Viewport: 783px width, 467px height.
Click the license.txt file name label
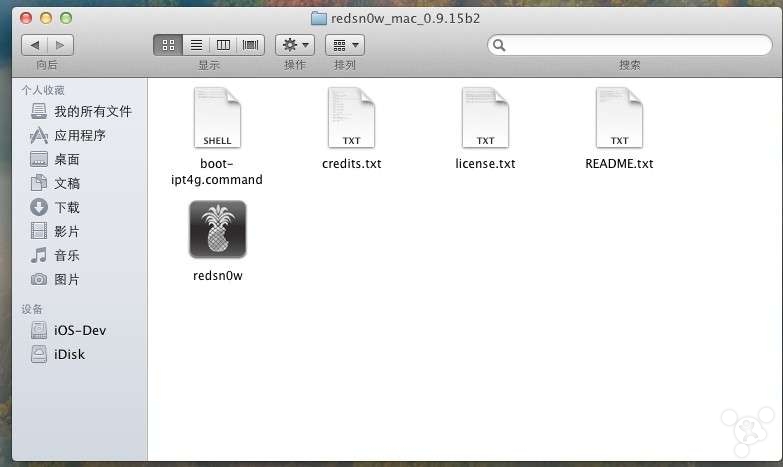485,164
